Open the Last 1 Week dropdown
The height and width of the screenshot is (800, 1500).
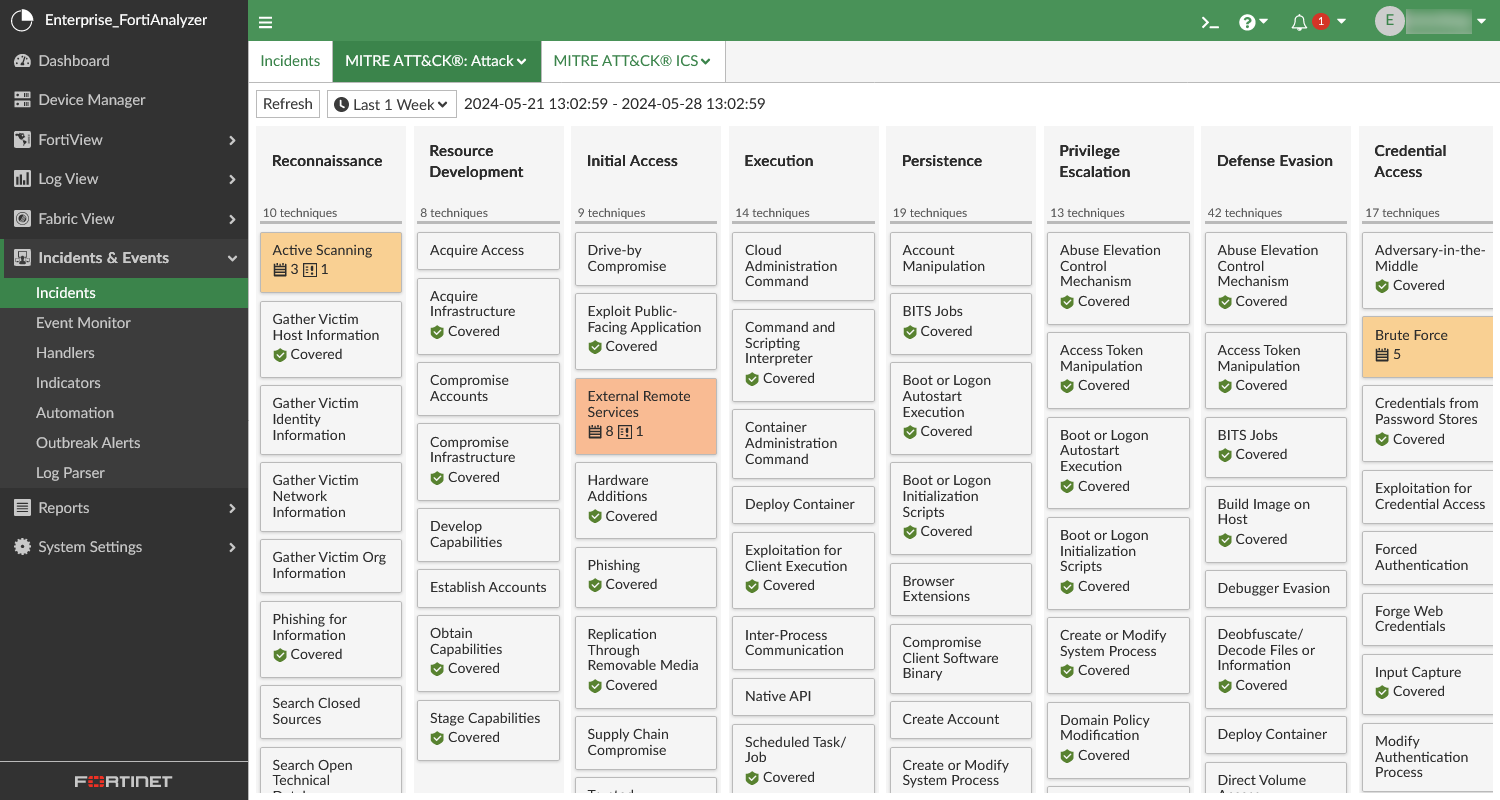(391, 104)
